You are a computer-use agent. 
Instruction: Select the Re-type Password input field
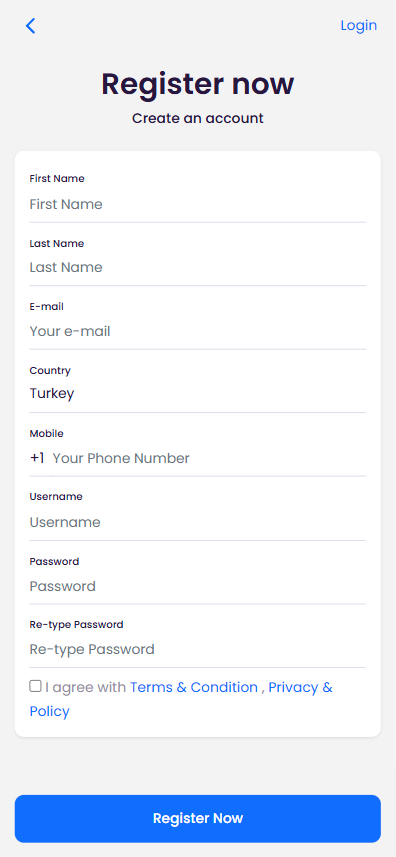[x=198, y=649]
